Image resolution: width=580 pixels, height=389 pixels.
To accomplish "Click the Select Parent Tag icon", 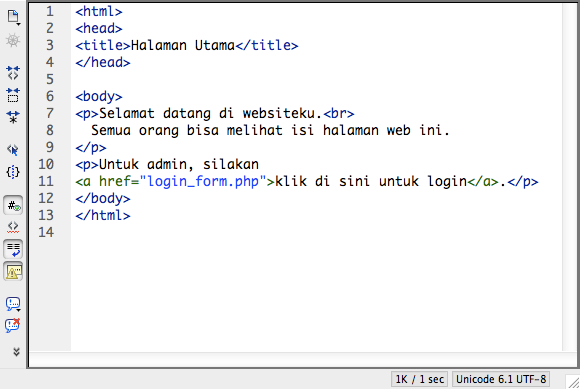I will (x=13, y=150).
